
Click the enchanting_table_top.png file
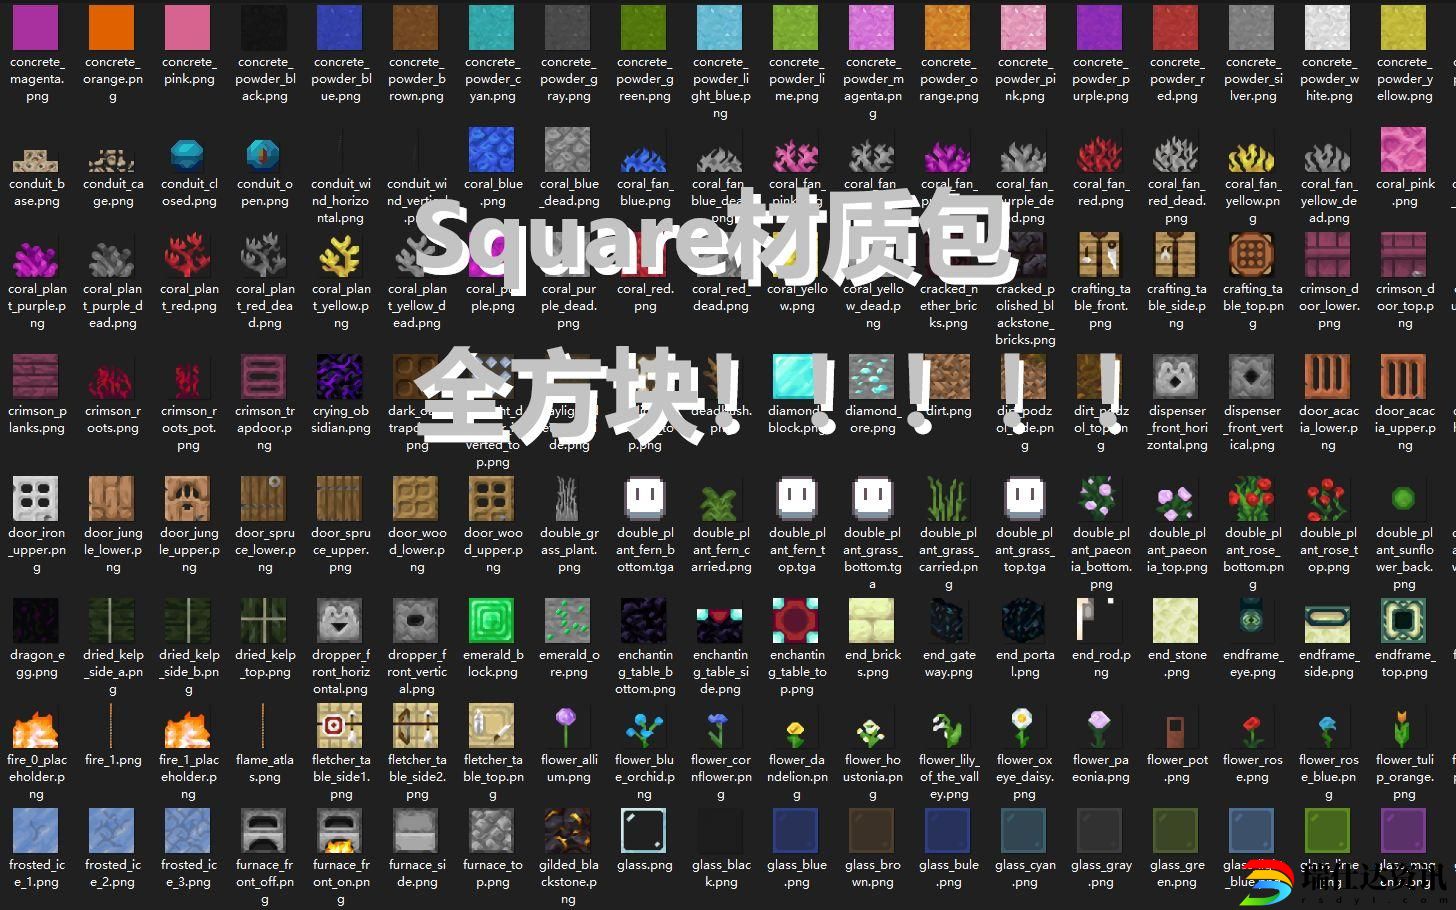[796, 621]
